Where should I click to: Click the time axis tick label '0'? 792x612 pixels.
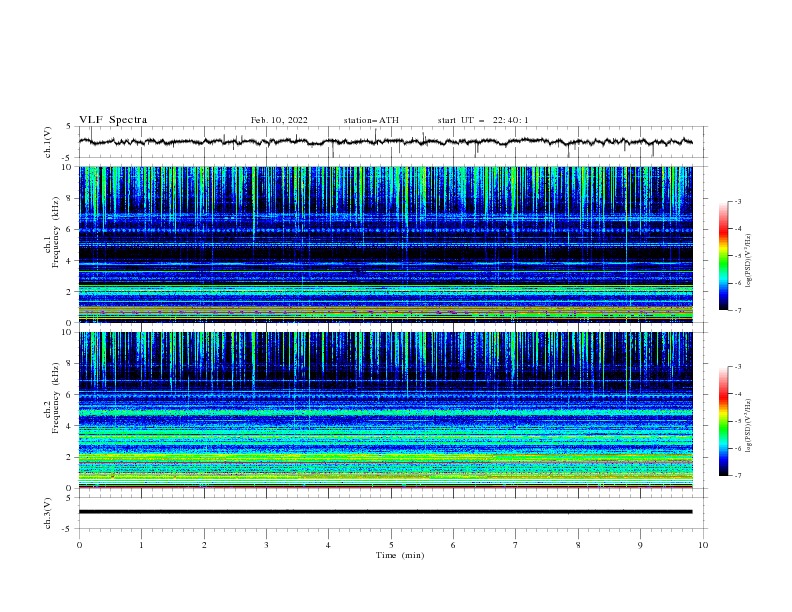pyautogui.click(x=79, y=545)
